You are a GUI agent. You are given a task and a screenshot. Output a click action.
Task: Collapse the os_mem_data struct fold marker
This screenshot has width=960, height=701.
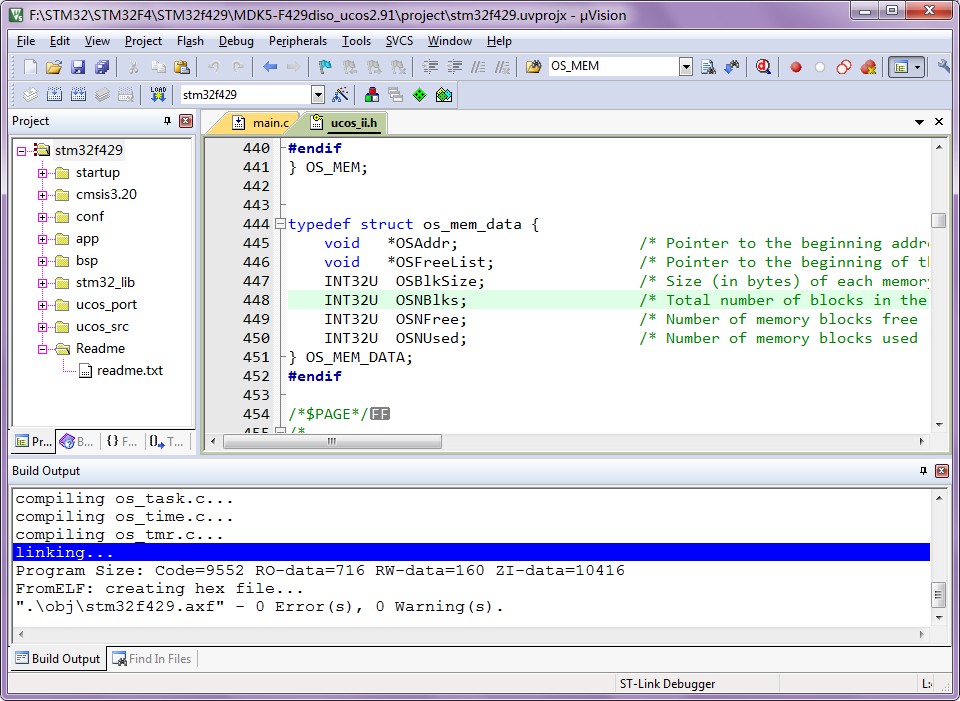[x=280, y=224]
